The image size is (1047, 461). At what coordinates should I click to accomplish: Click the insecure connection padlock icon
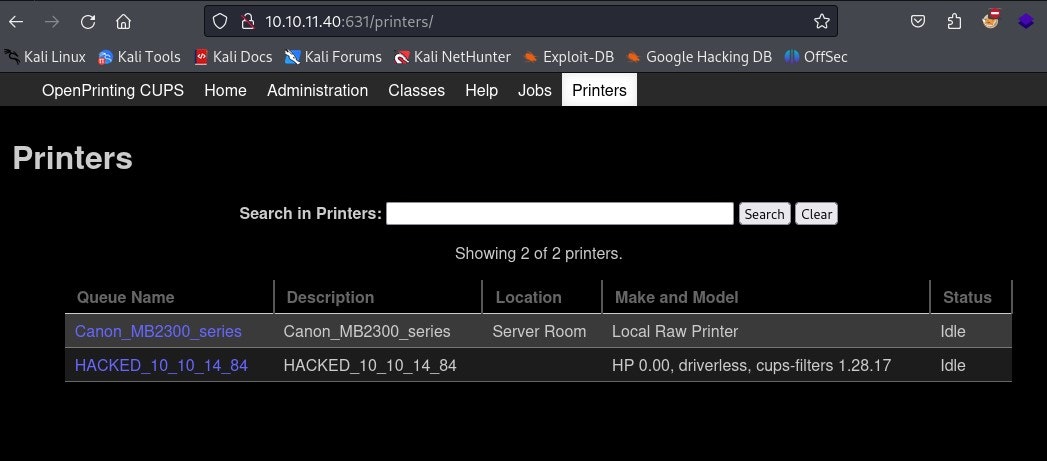pyautogui.click(x=248, y=21)
